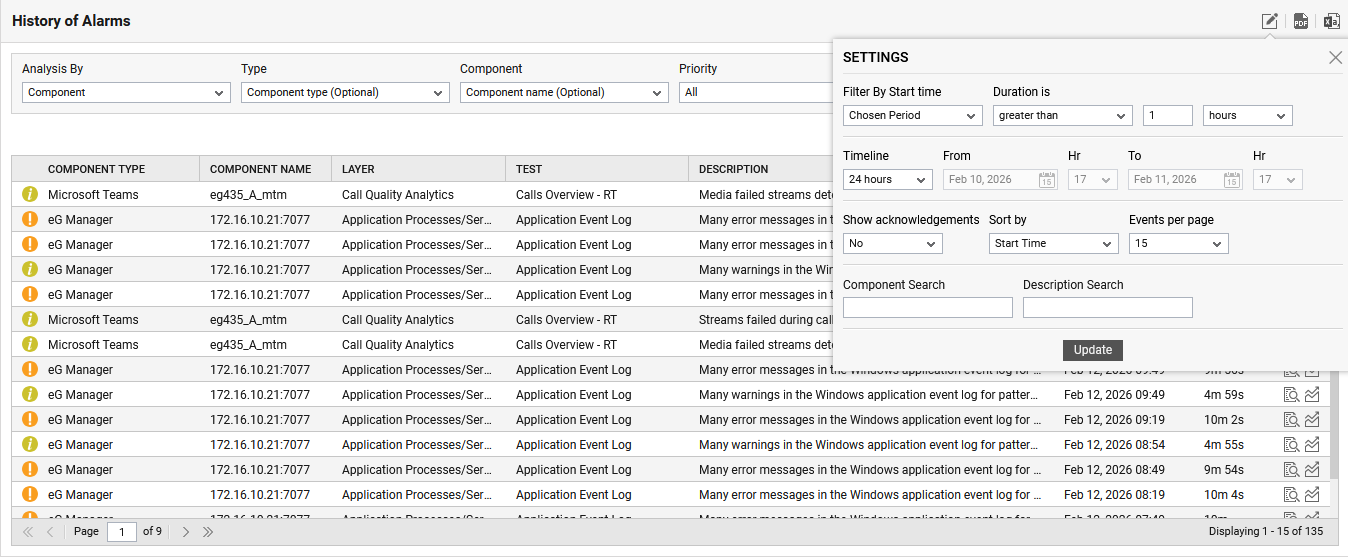Viewport: 1348px width, 557px height.
Task: Change the Sort by dropdown
Action: pos(1053,244)
